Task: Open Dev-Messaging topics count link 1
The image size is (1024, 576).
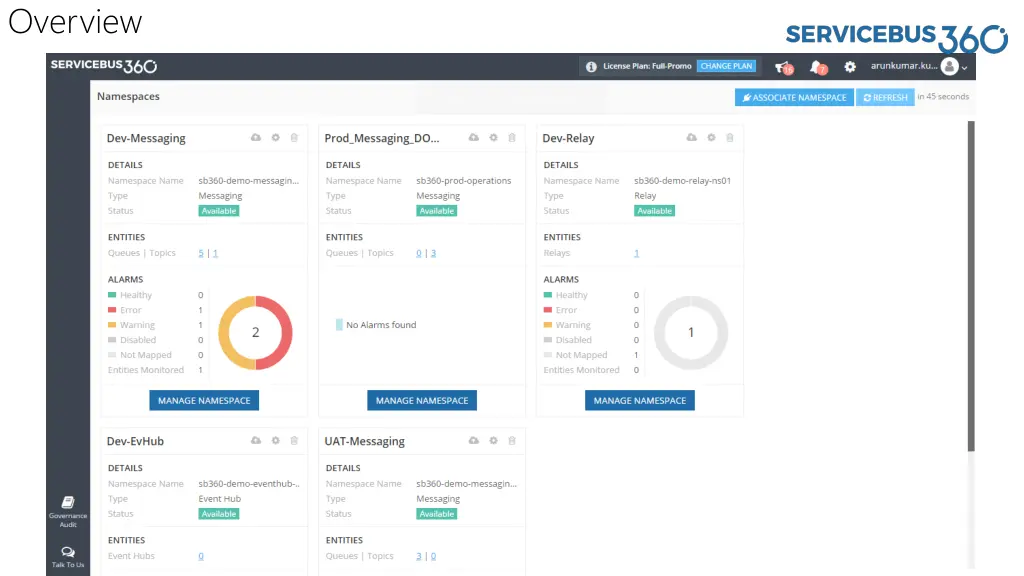Action: coord(215,253)
